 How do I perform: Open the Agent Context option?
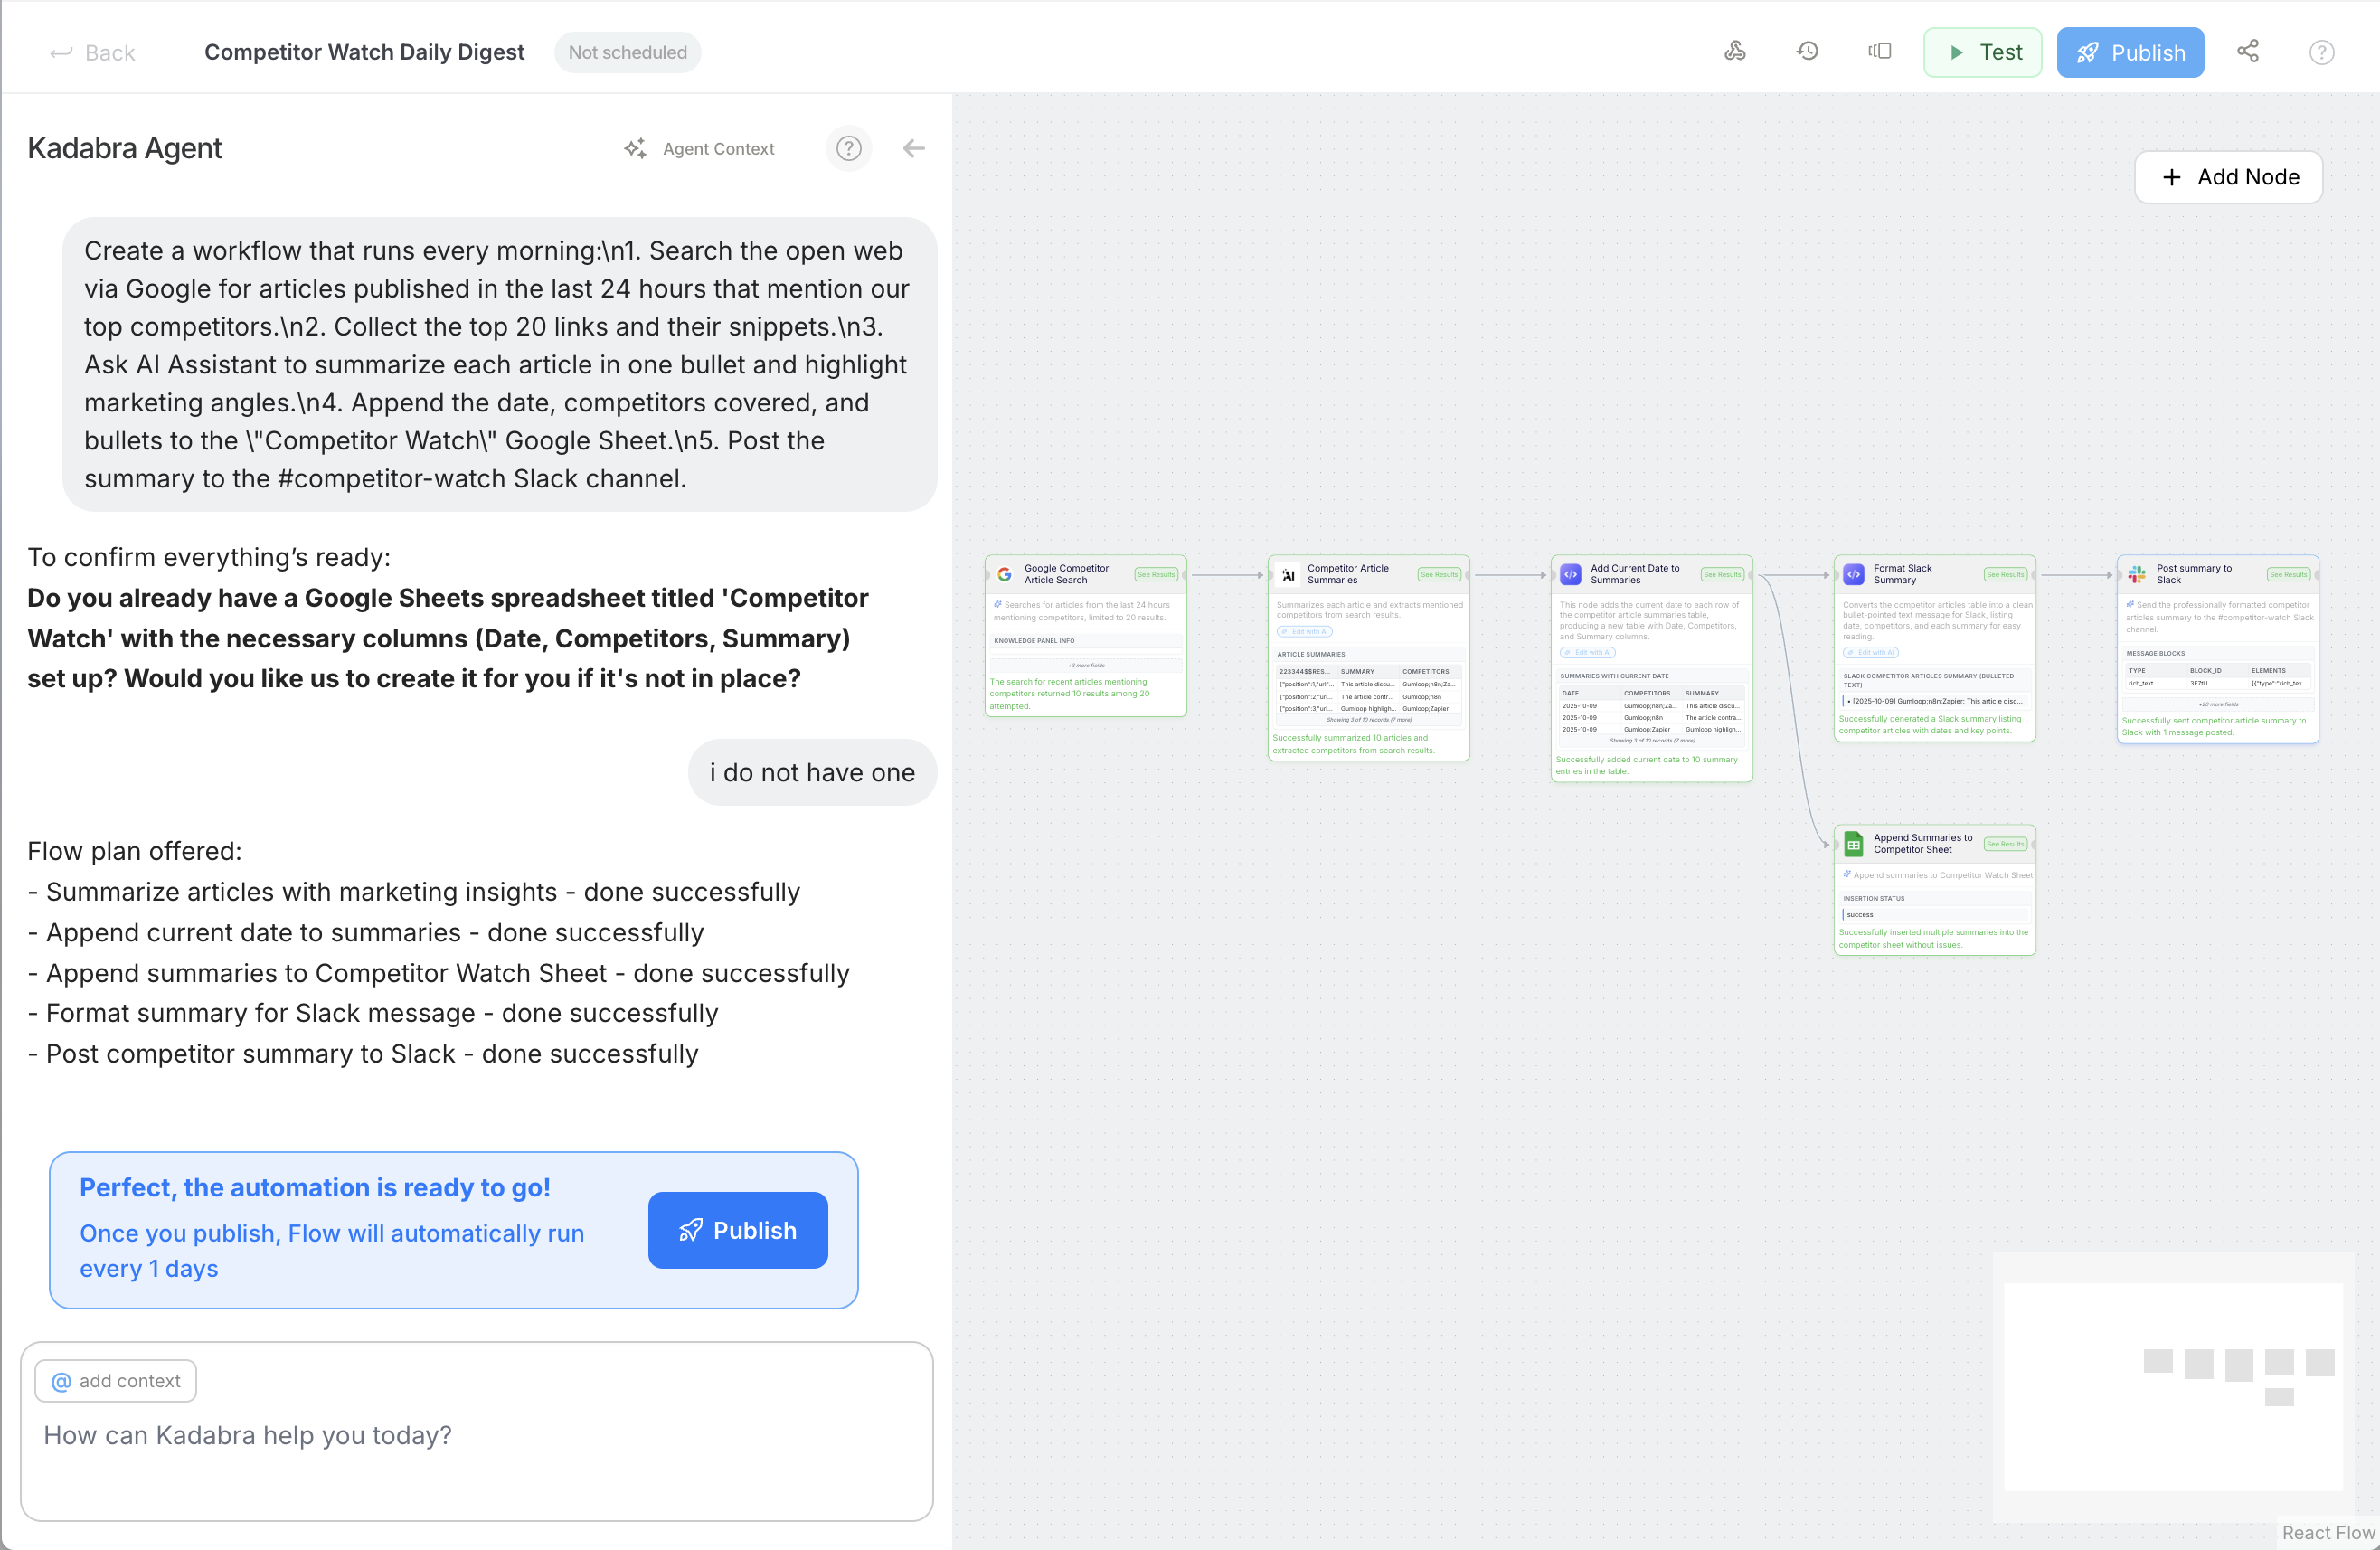pos(699,148)
